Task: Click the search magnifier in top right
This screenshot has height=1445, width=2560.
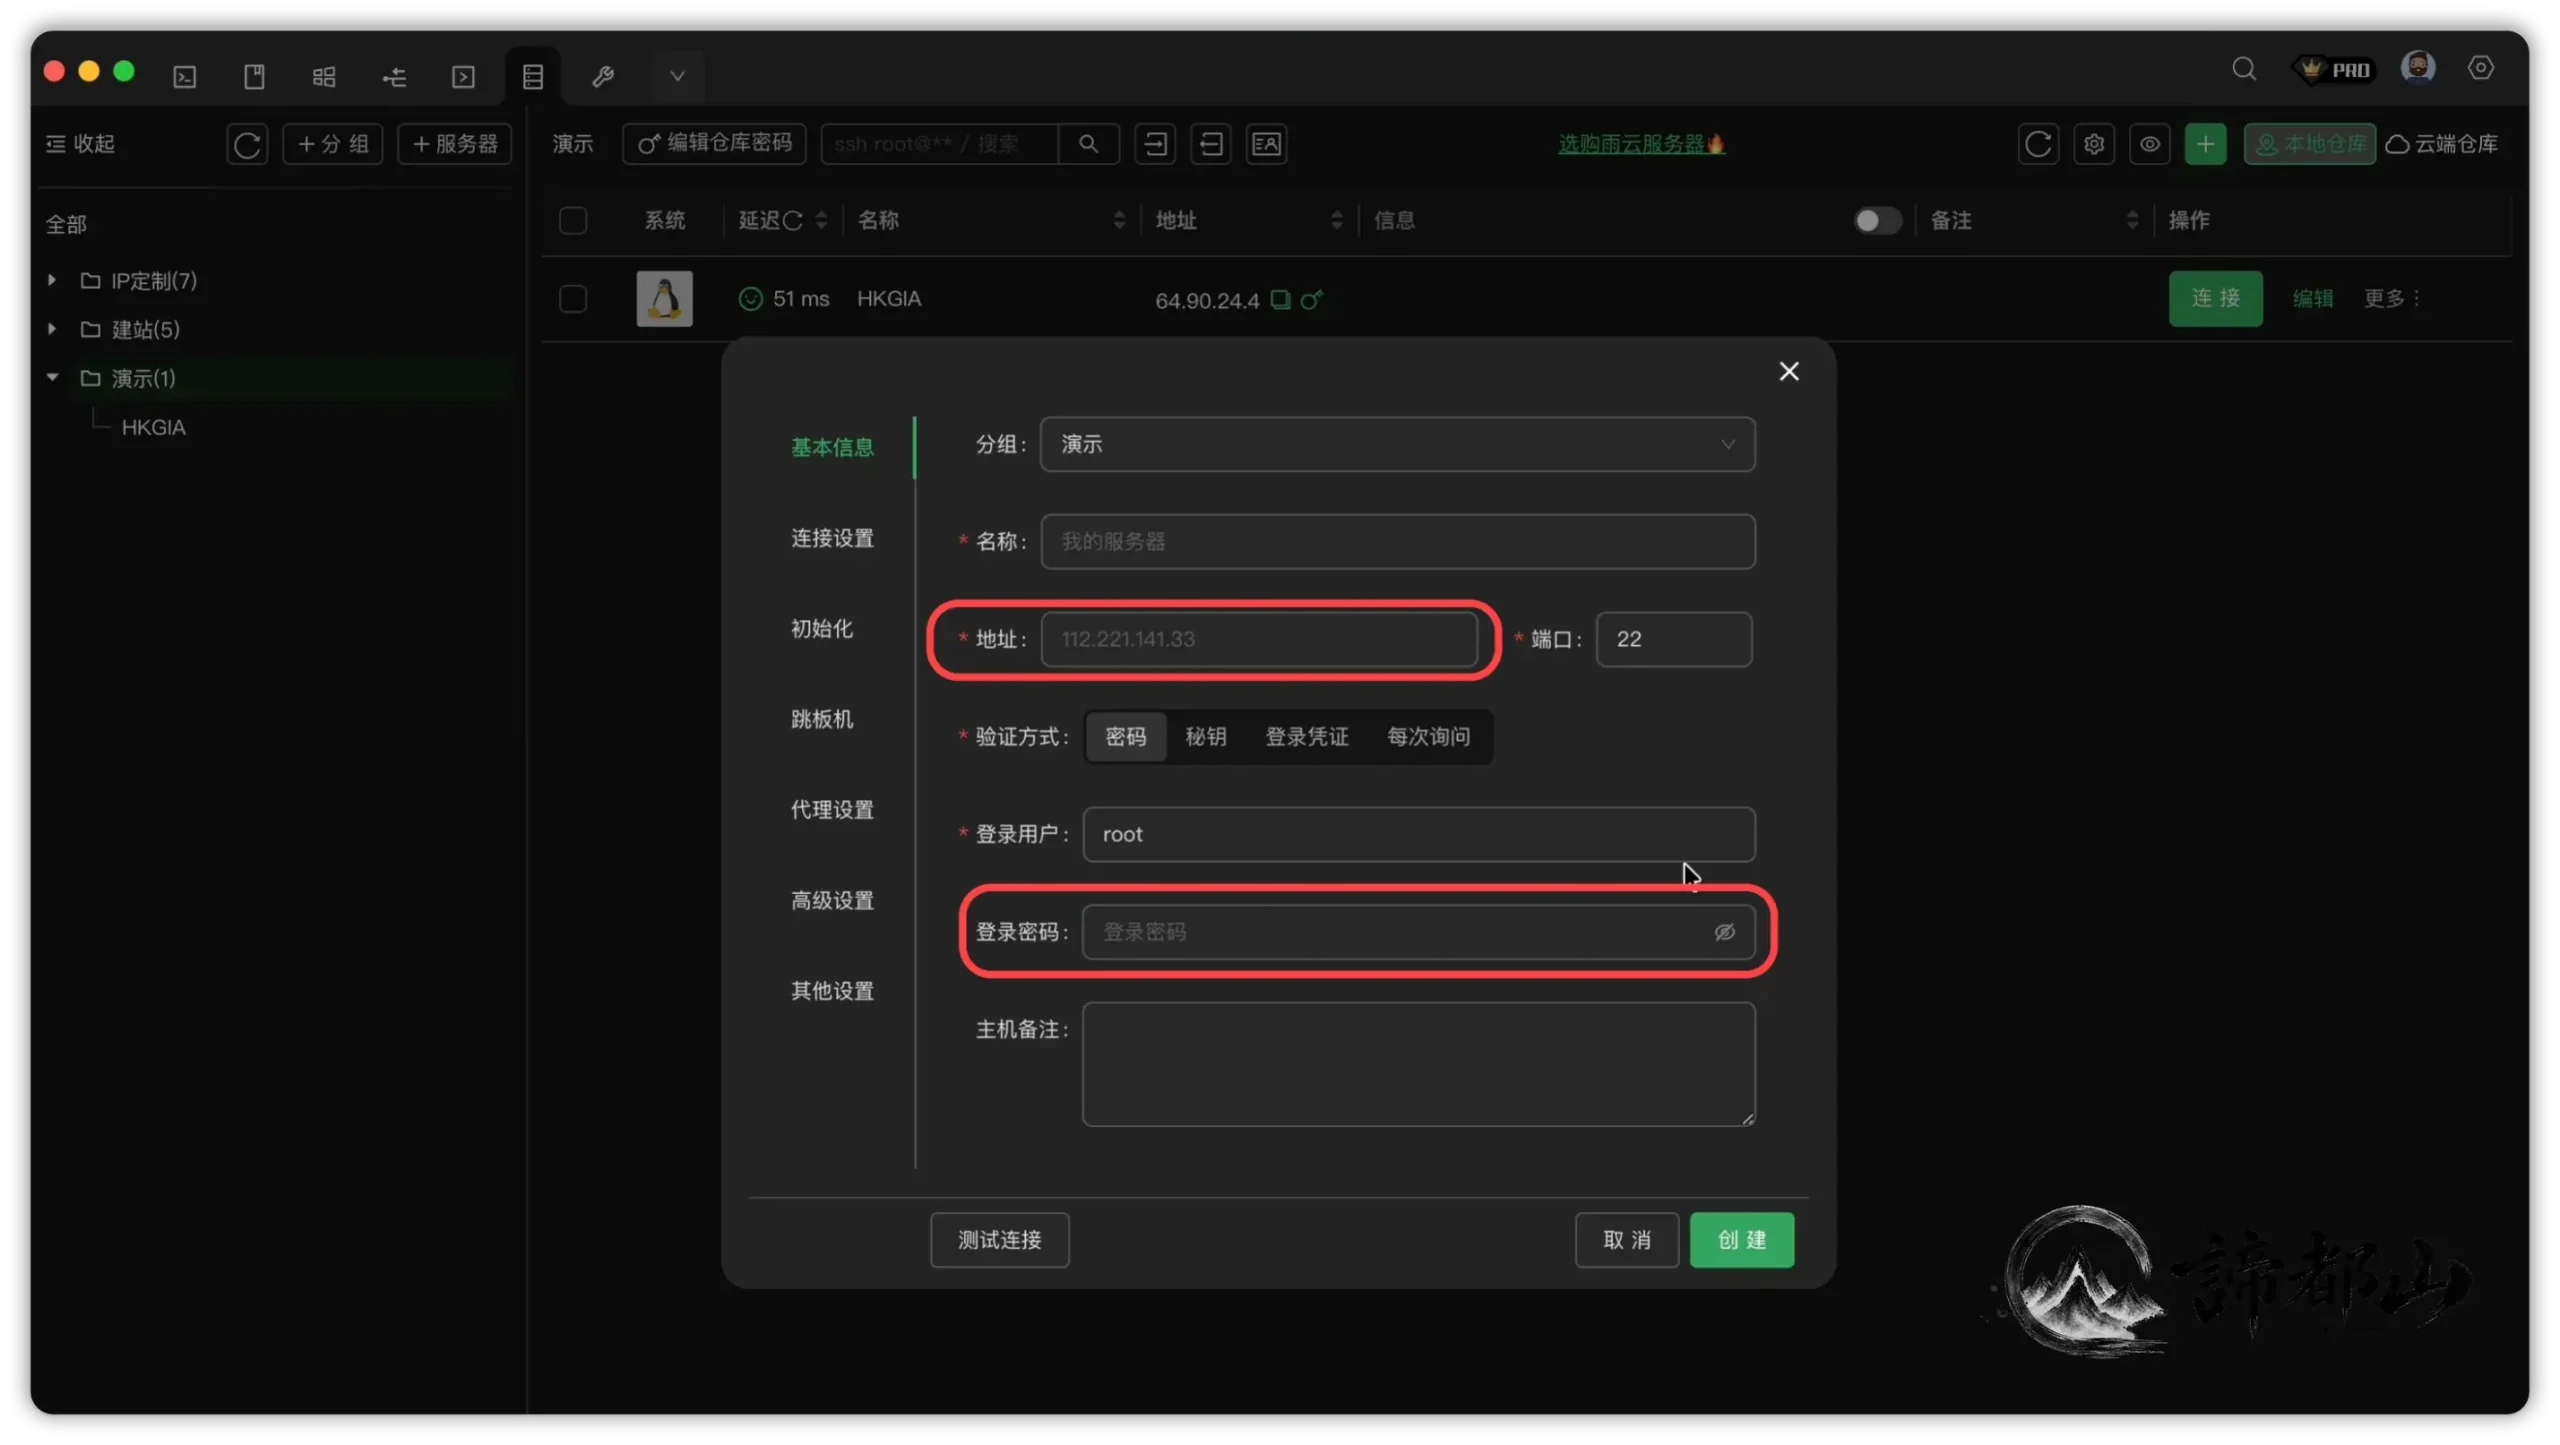Action: click(2243, 68)
